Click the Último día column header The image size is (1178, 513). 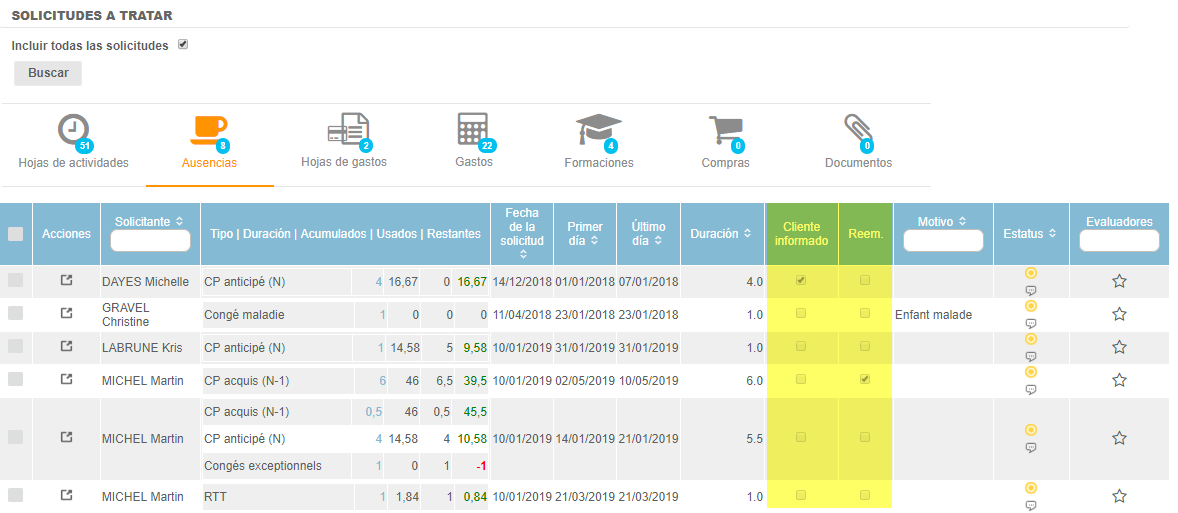[648, 234]
